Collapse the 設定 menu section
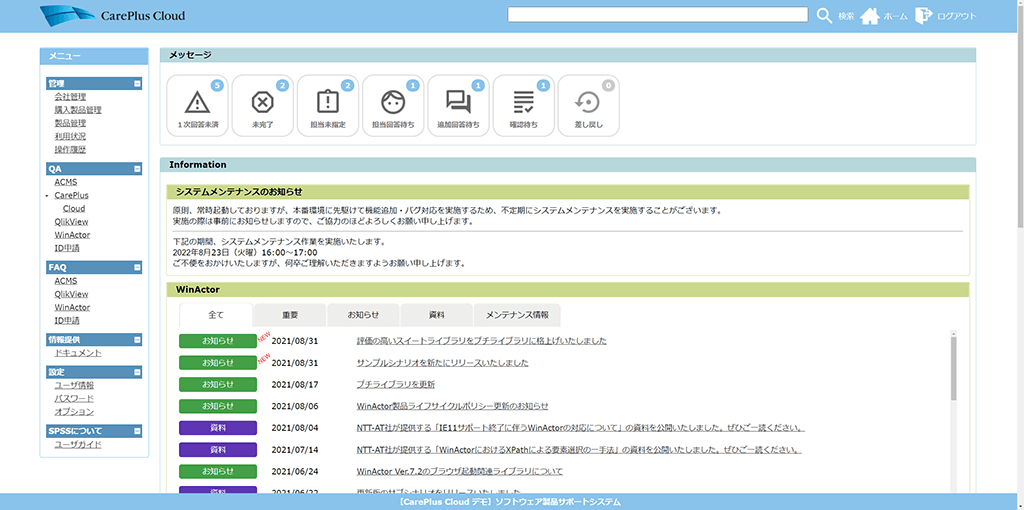 pyautogui.click(x=137, y=372)
